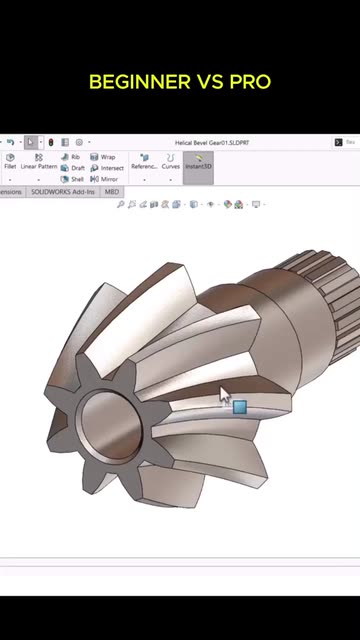Open the Apply Scene icon
Screen dimensions: 360x640
(x=239, y=204)
